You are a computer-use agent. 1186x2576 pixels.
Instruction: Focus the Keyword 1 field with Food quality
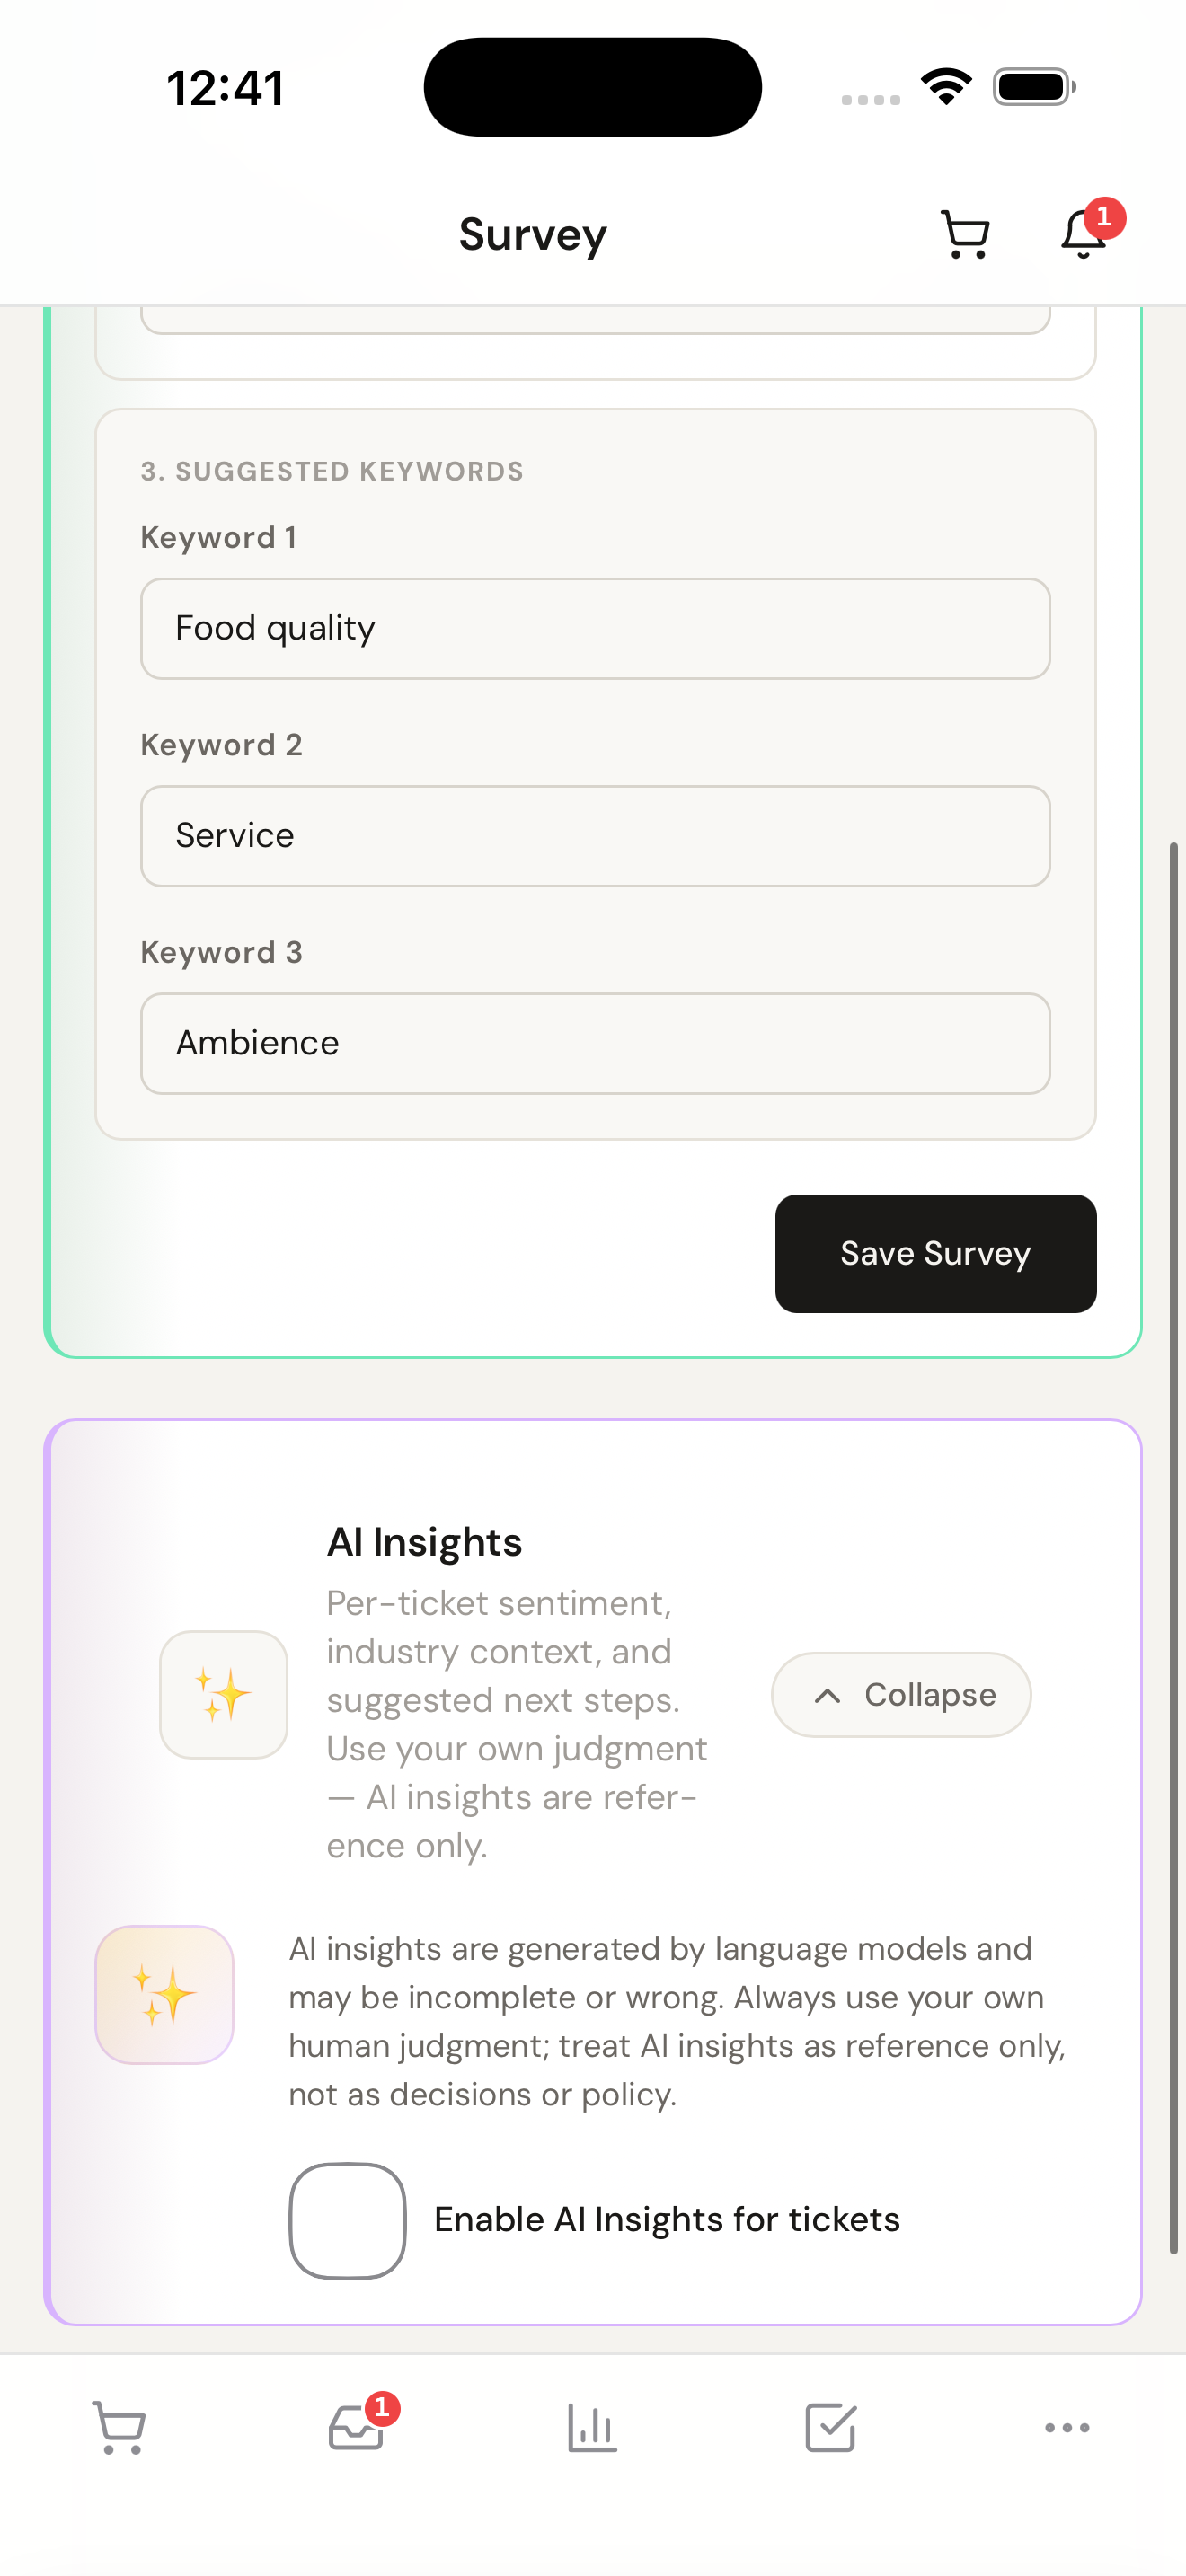(595, 629)
